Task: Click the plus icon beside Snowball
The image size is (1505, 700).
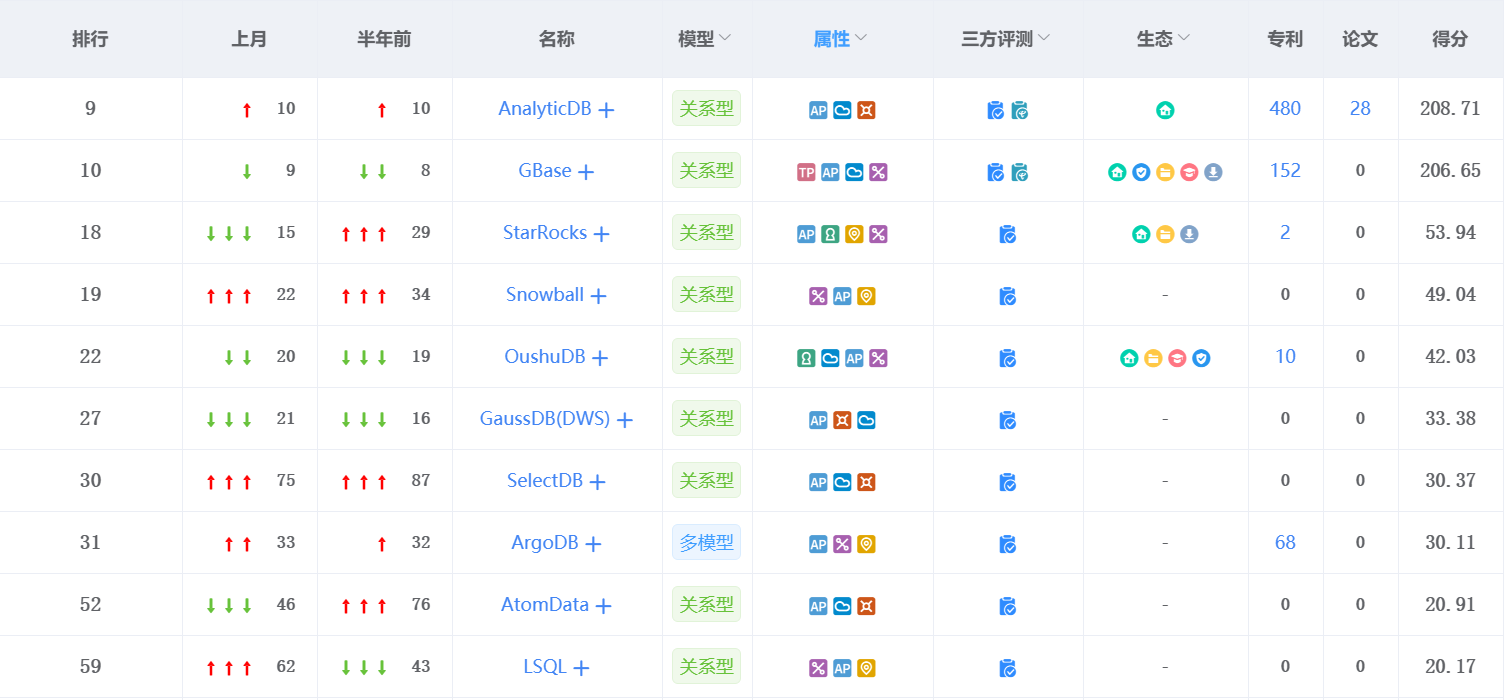Action: (598, 296)
